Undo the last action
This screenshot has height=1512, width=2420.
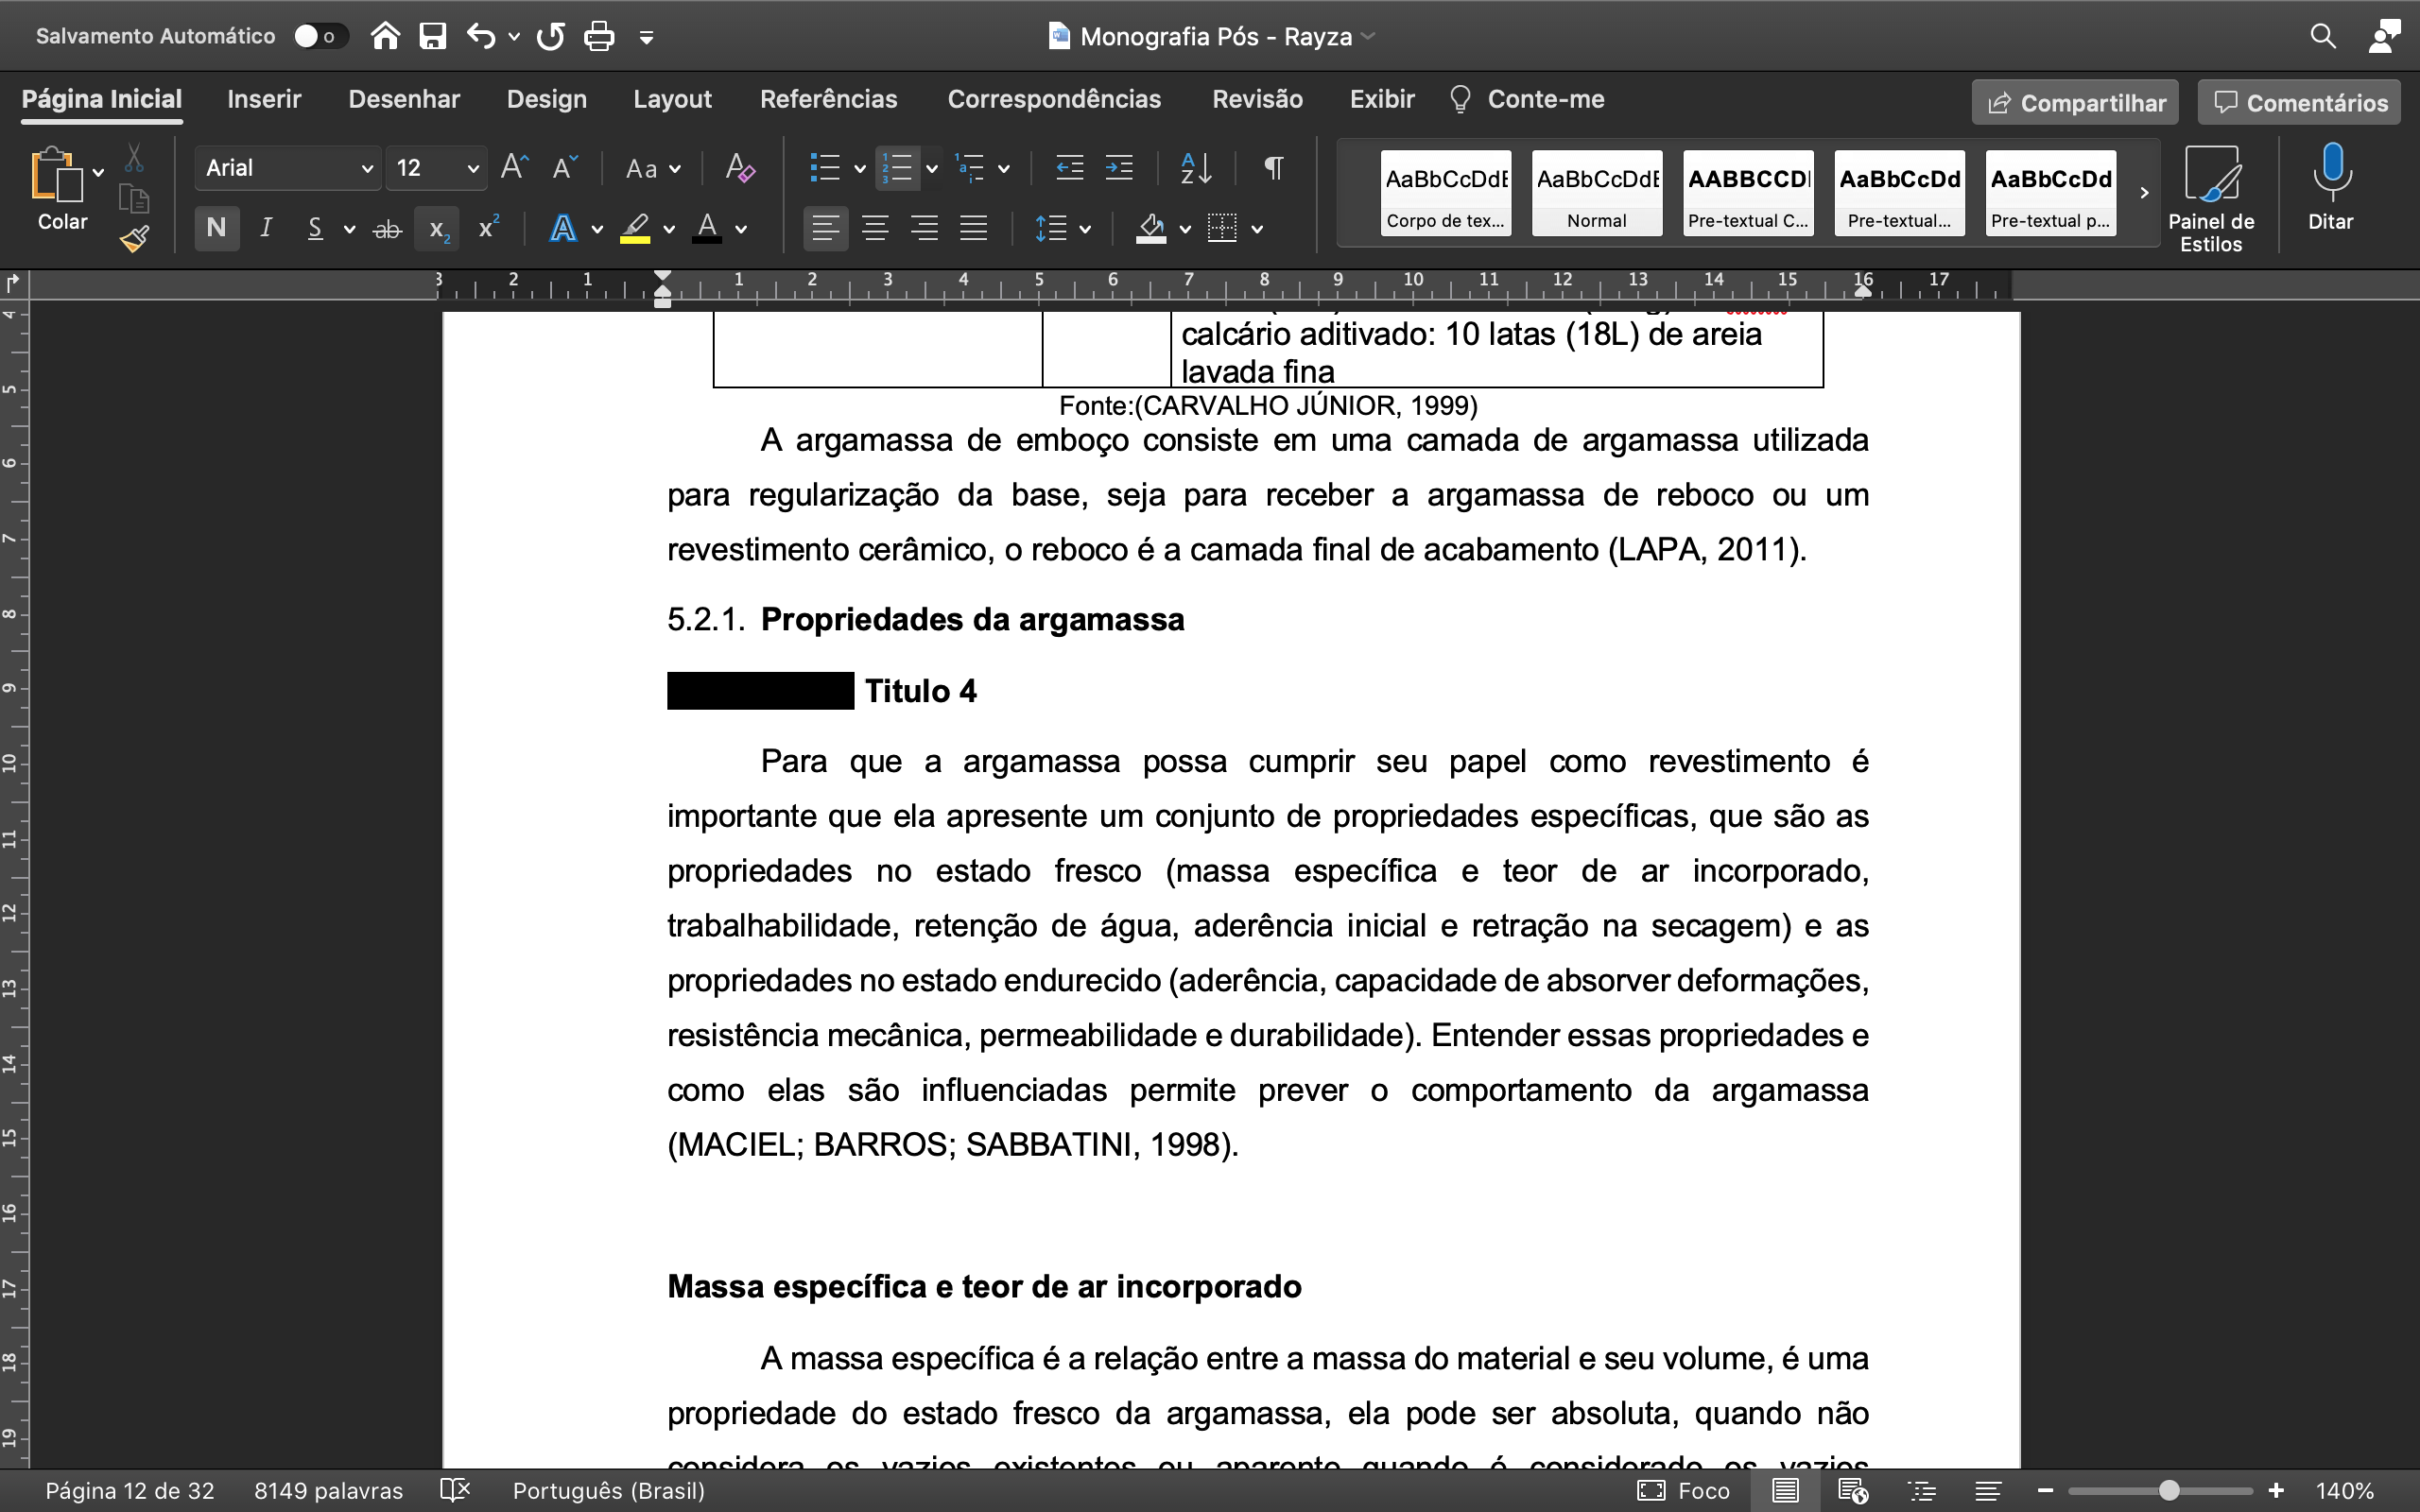pos(481,36)
